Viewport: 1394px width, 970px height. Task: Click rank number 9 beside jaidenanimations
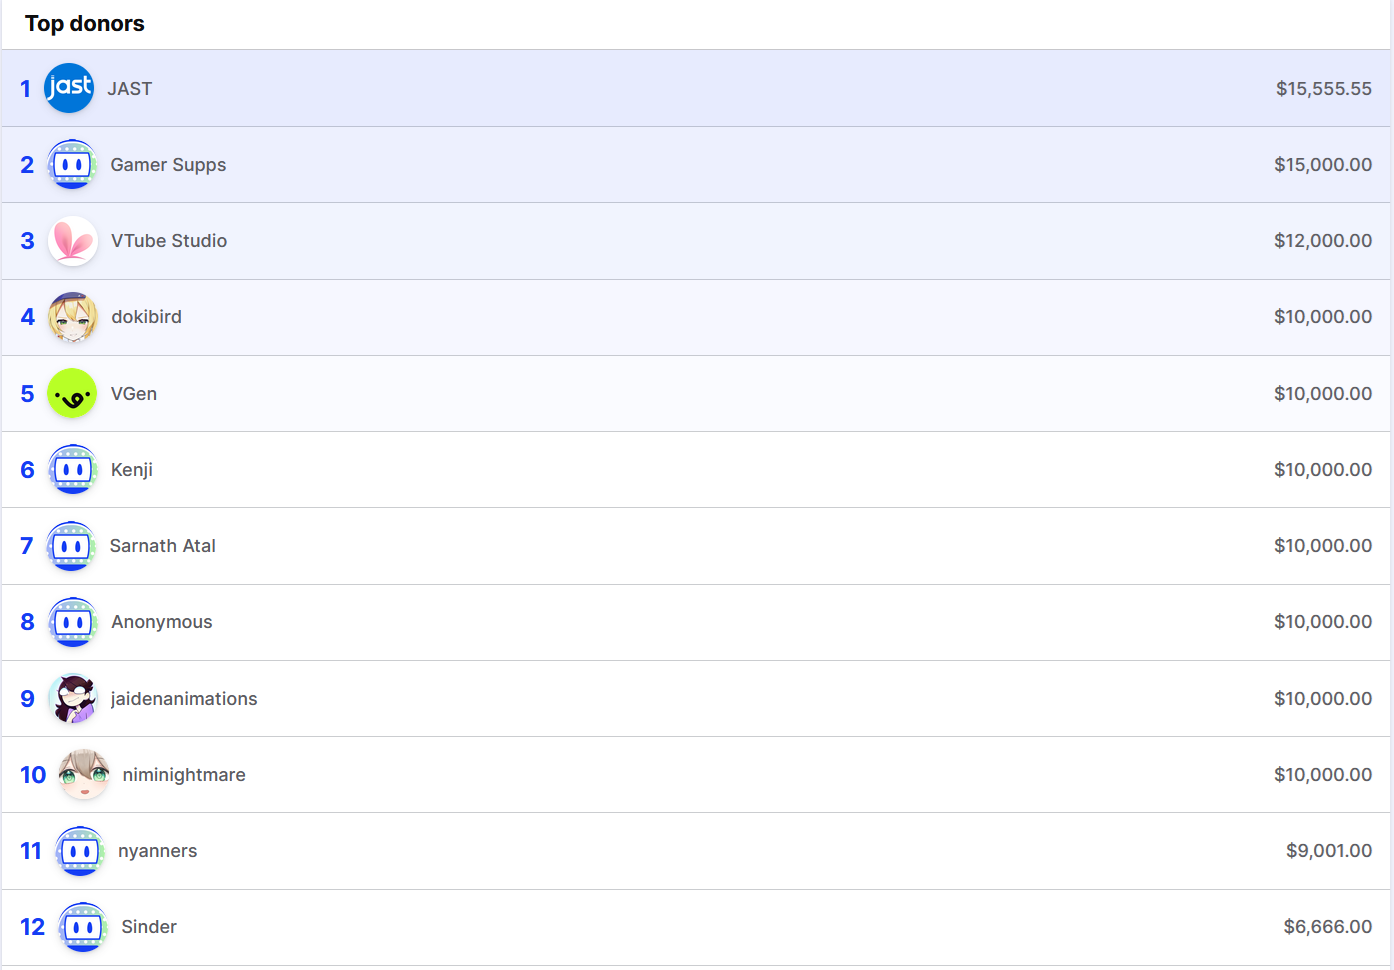[27, 699]
